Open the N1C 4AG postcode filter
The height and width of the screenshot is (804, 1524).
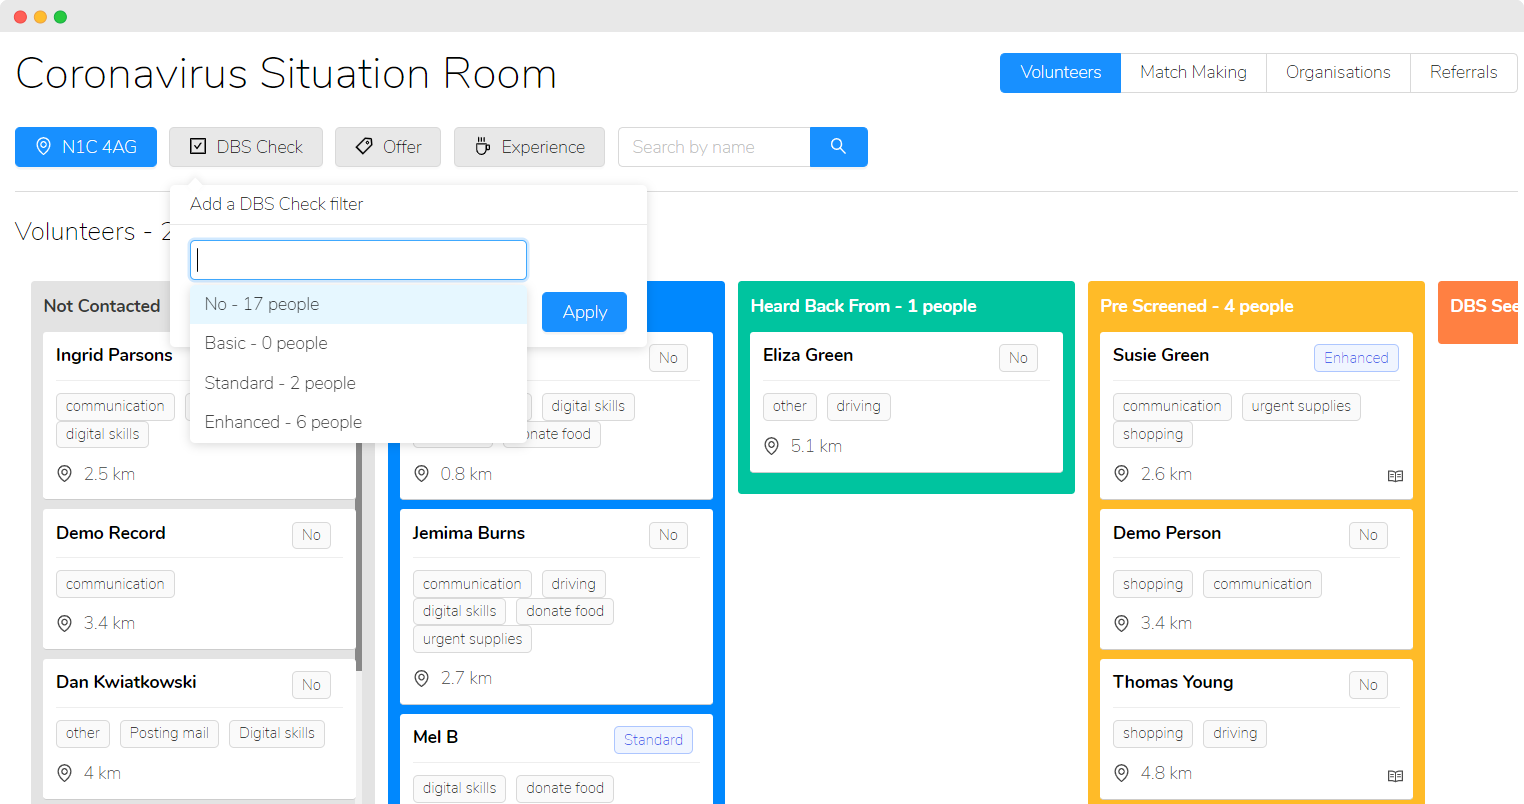(x=86, y=147)
